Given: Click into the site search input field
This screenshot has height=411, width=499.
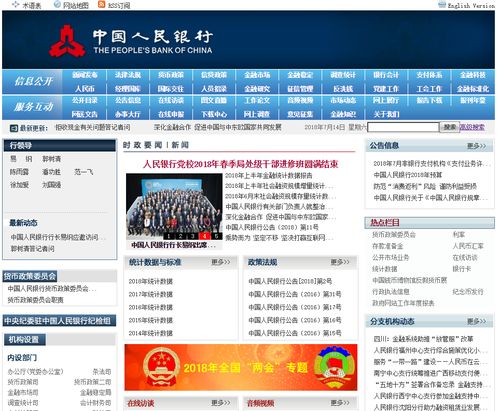Looking at the screenshot, I should (403, 127).
